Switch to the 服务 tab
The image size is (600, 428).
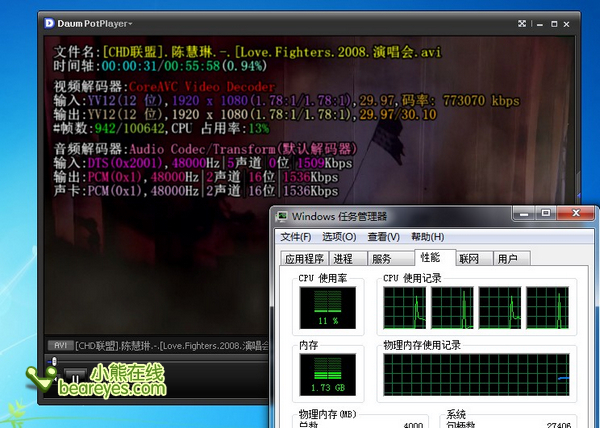(x=391, y=259)
